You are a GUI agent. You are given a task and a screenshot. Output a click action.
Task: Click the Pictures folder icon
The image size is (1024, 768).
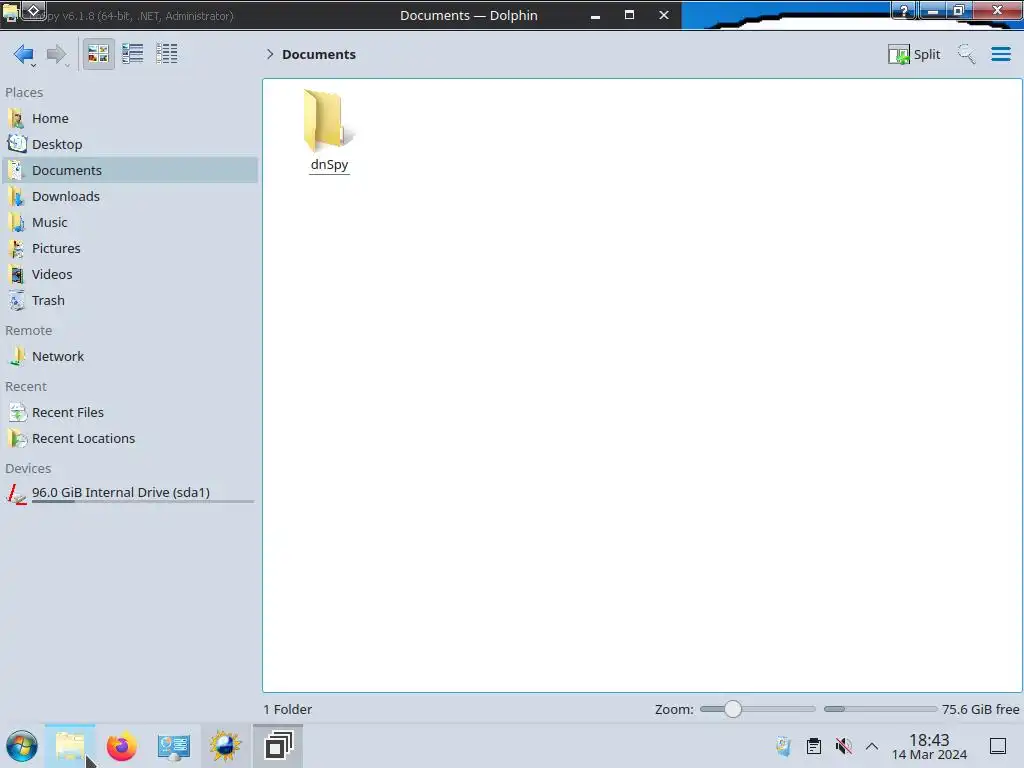pos(16,249)
